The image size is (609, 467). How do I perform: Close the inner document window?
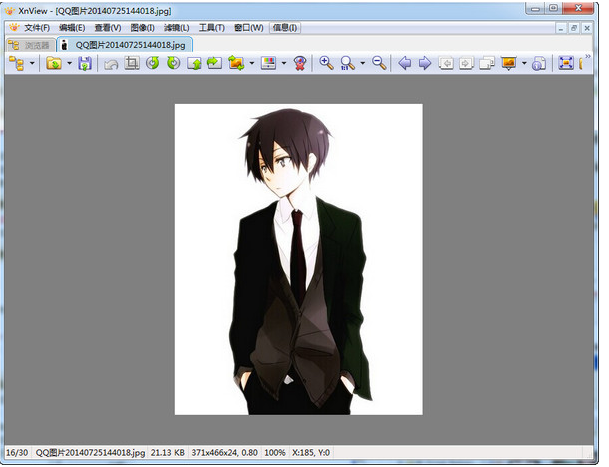[587, 28]
